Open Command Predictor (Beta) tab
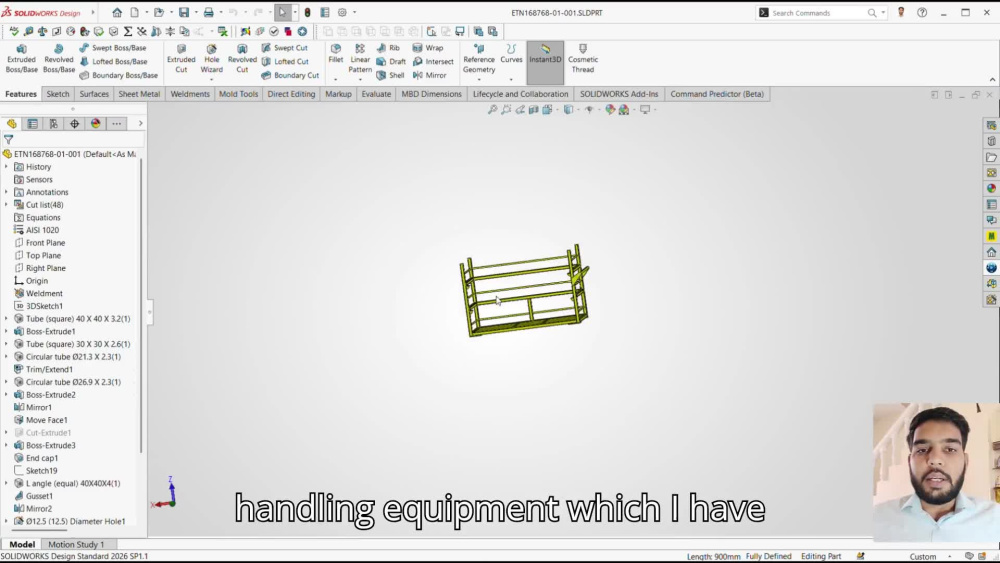 [717, 94]
